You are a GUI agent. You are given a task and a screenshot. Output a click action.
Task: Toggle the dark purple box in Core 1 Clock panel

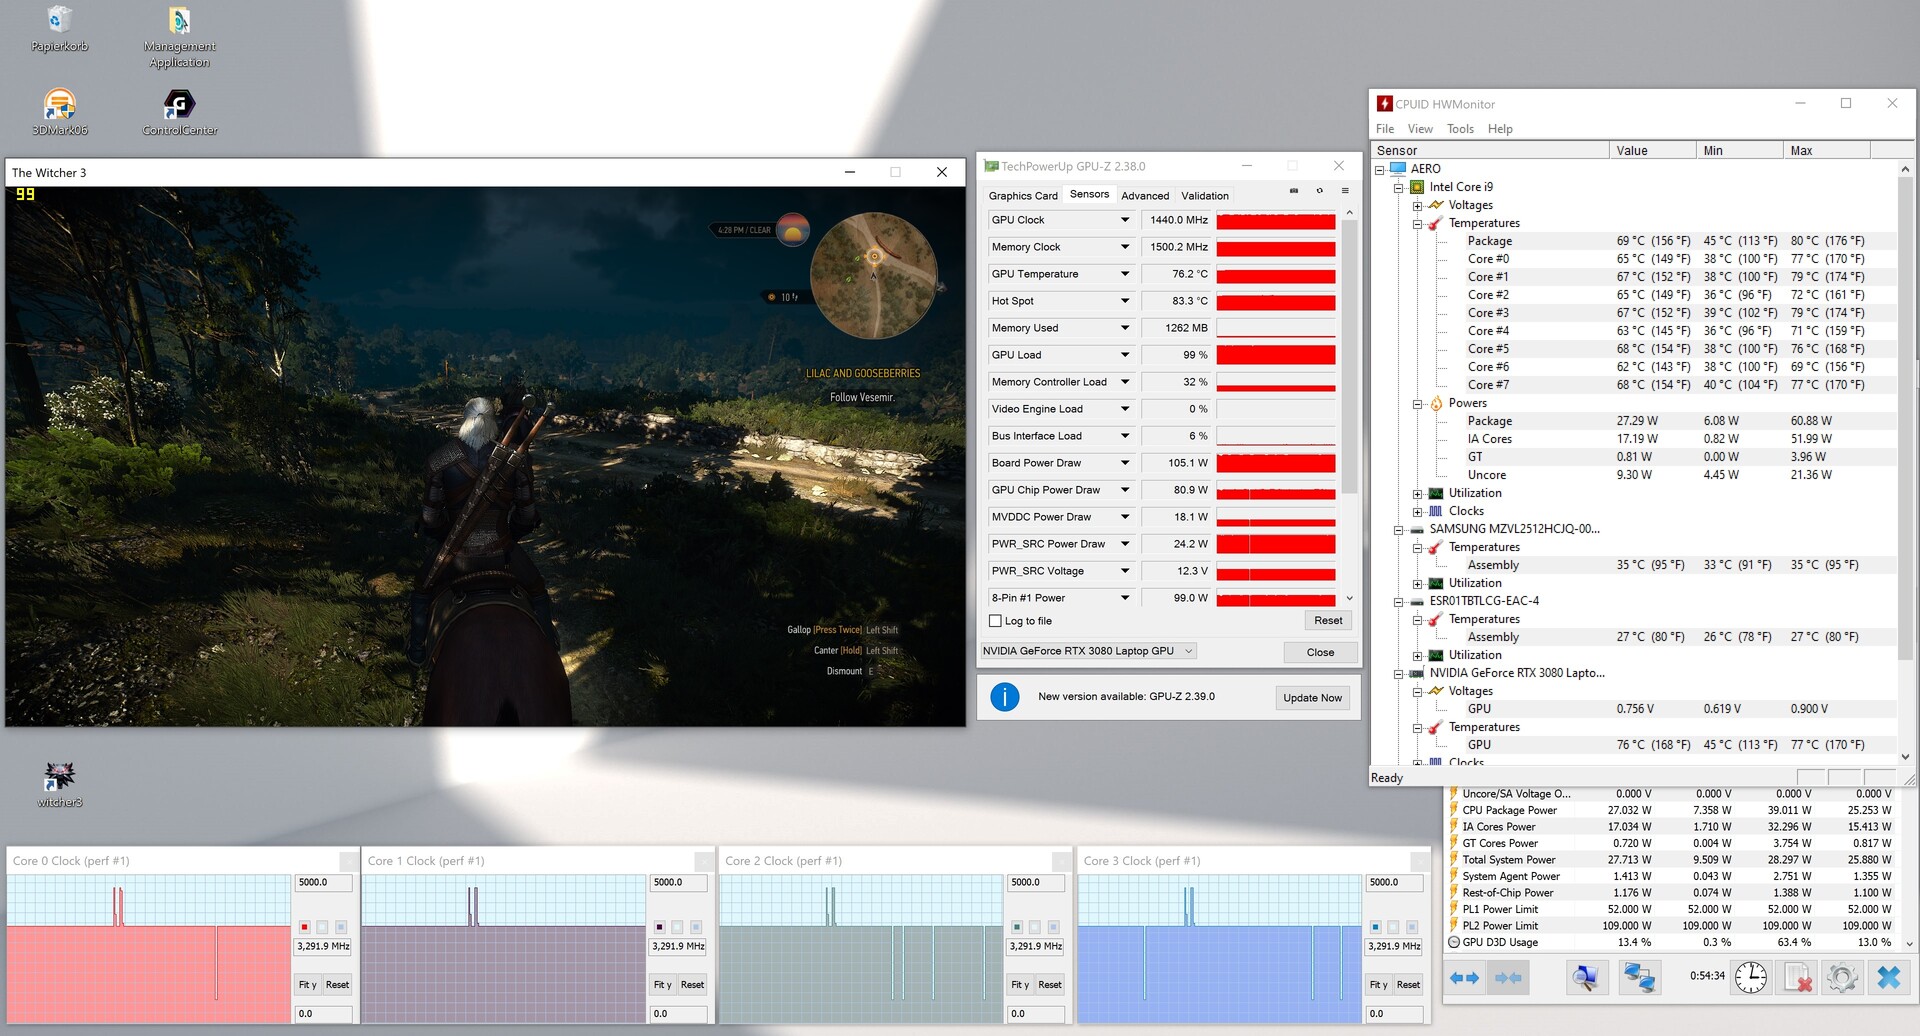click(x=659, y=927)
